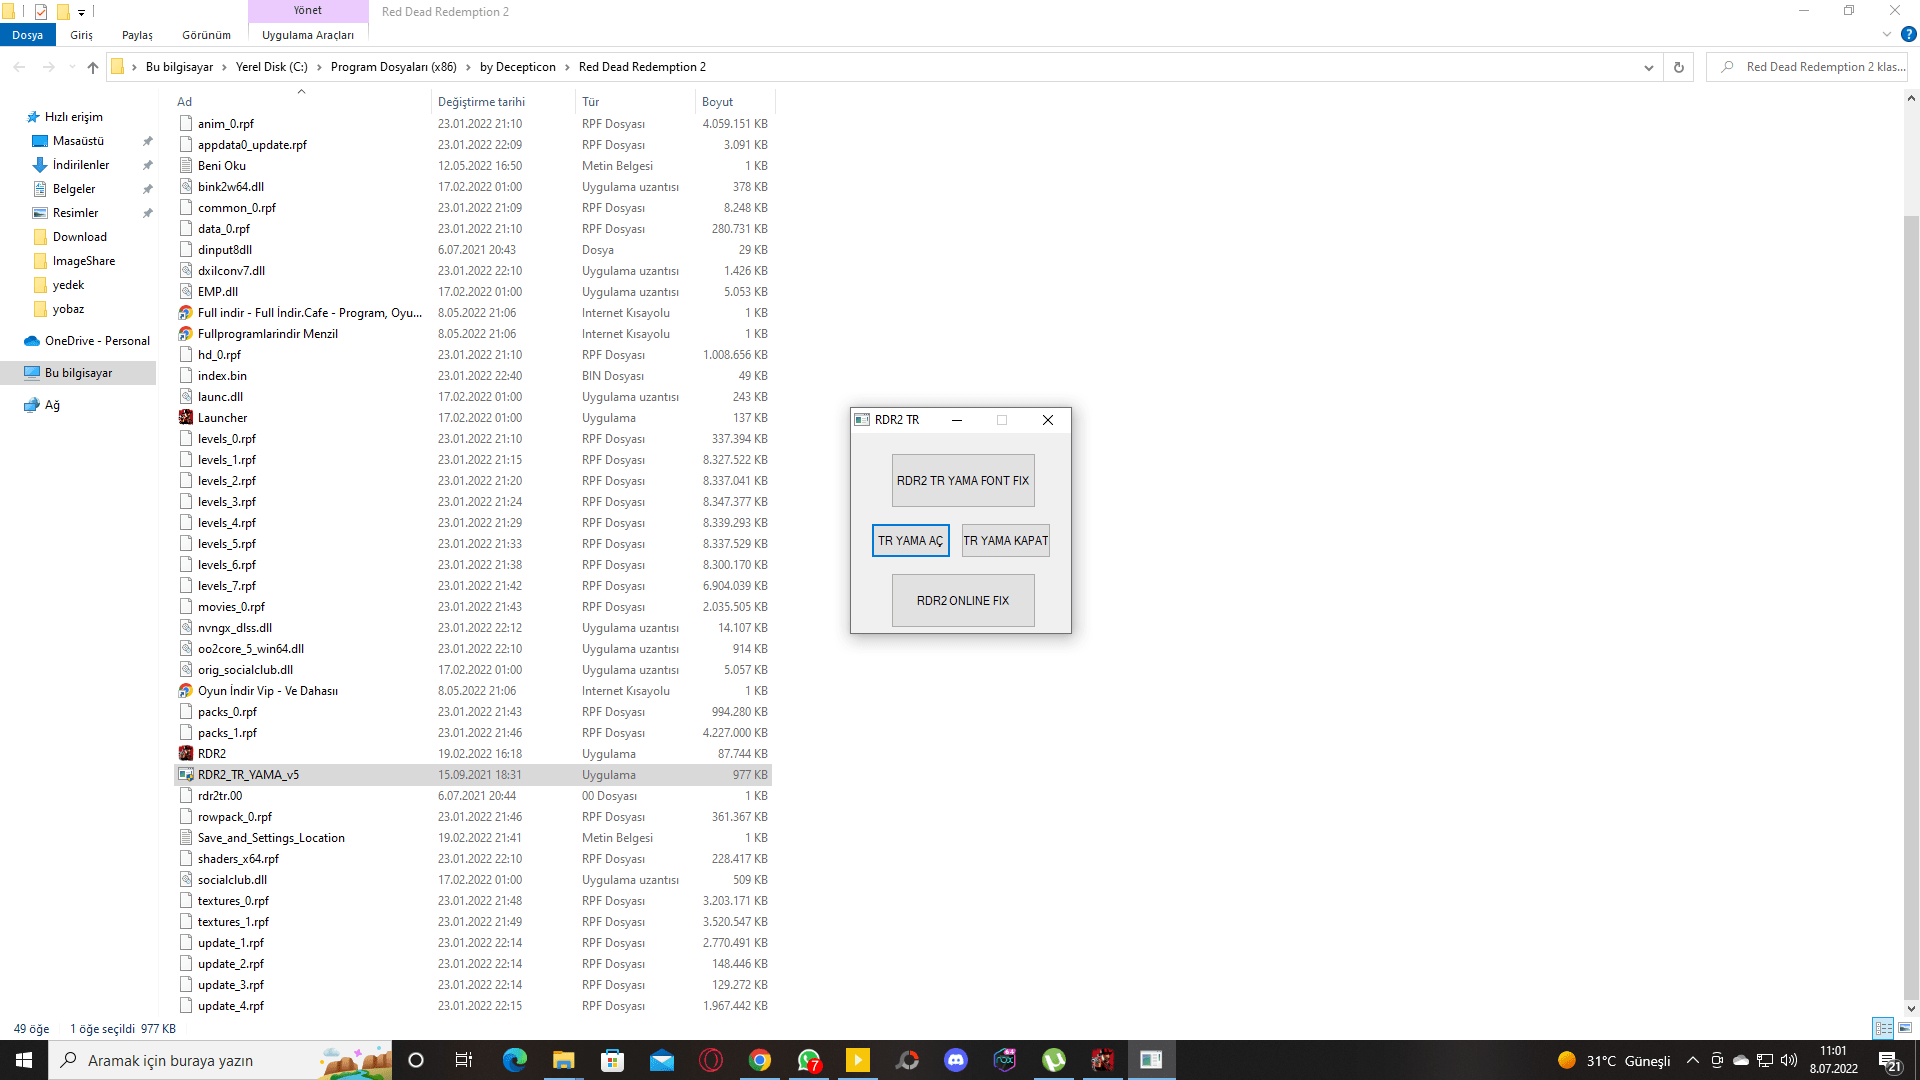
Task: Switch to details view layout icon
Action: click(1884, 1028)
